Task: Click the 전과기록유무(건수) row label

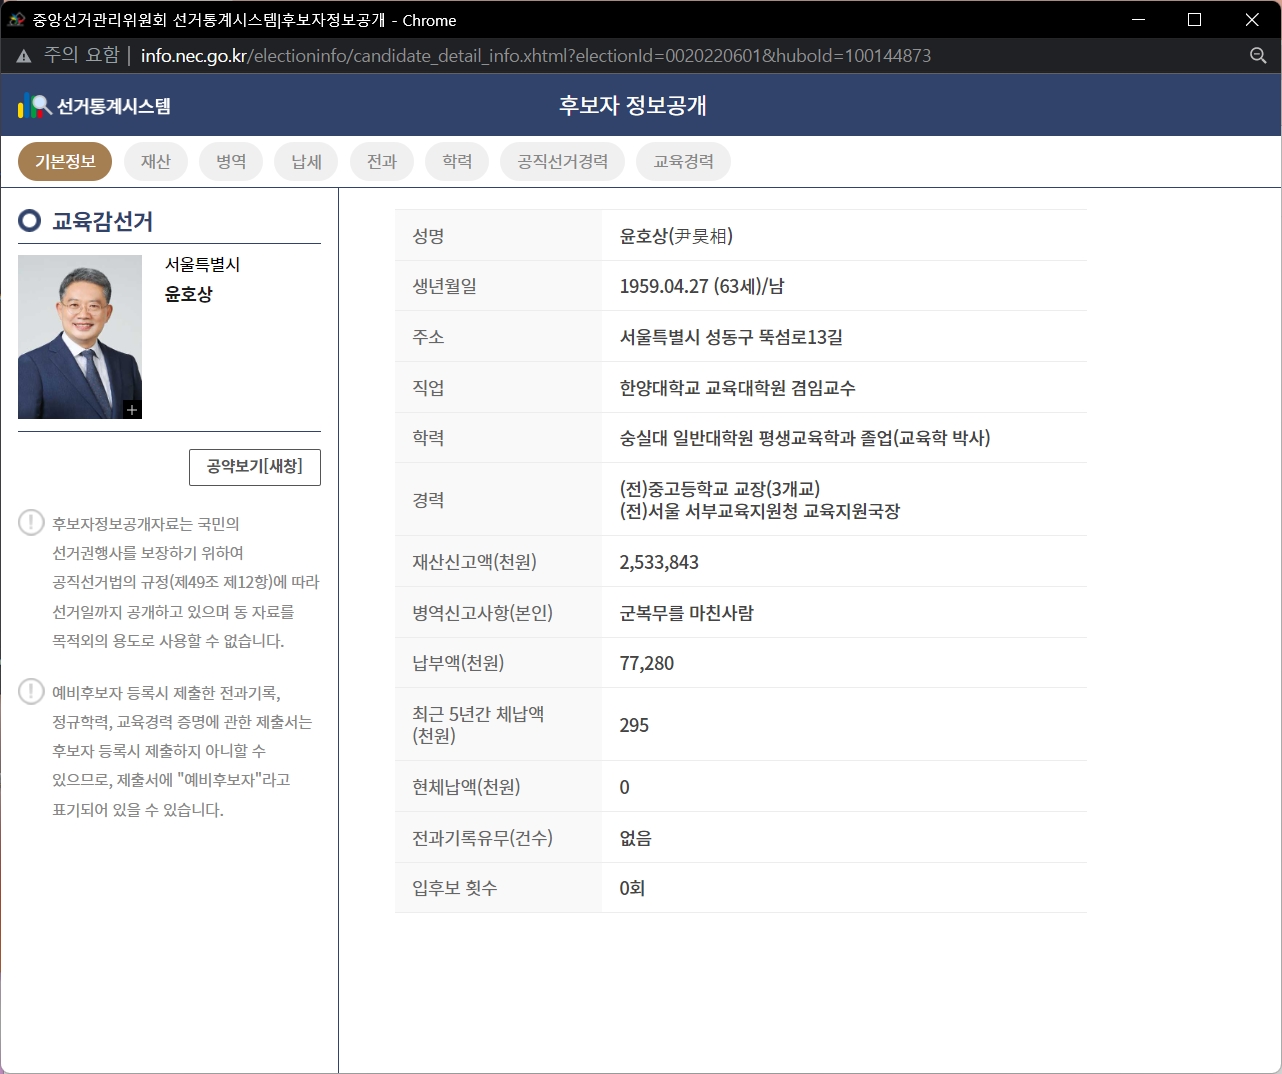Action: (x=482, y=838)
